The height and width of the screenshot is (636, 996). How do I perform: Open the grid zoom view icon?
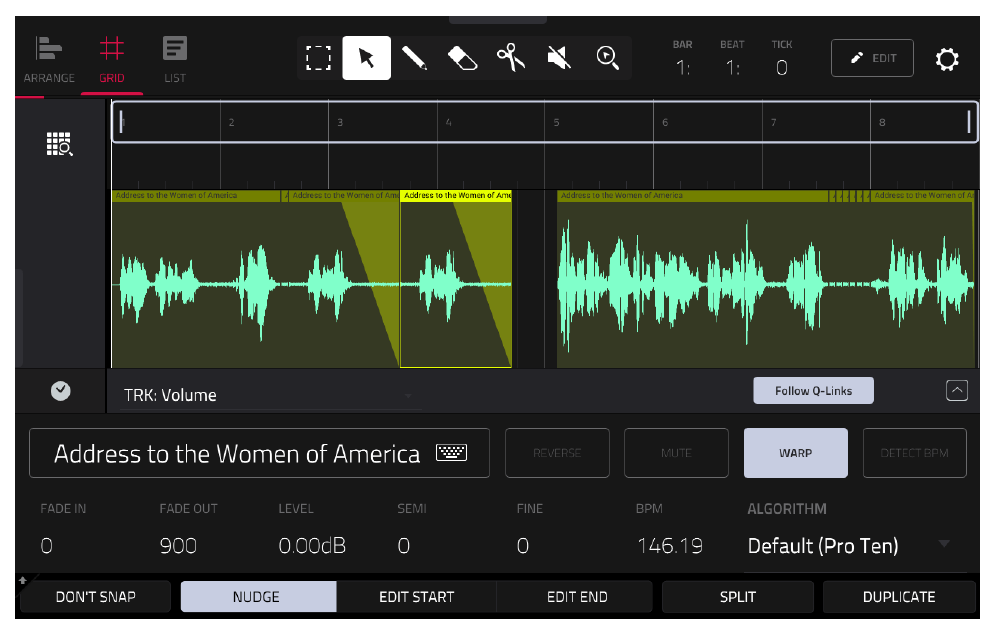tap(60, 144)
